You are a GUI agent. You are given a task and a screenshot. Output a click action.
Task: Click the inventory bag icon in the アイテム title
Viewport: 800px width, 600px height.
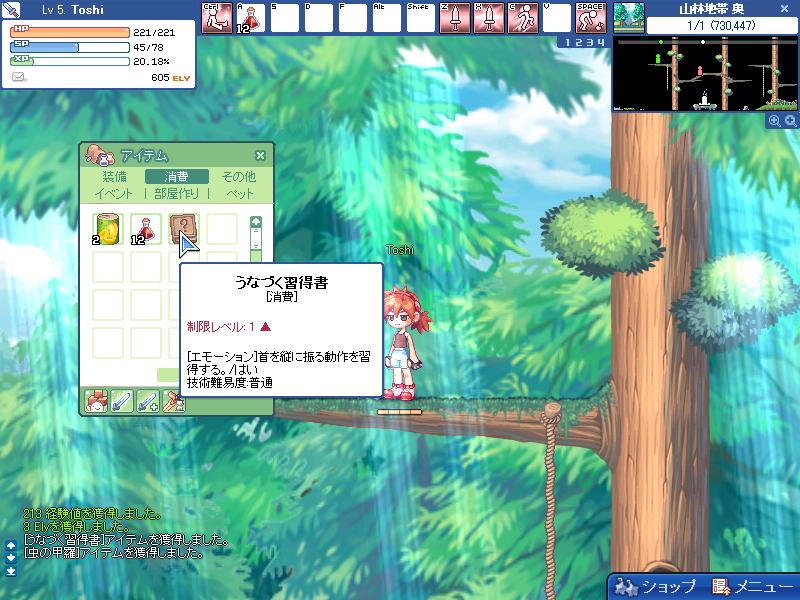100,155
